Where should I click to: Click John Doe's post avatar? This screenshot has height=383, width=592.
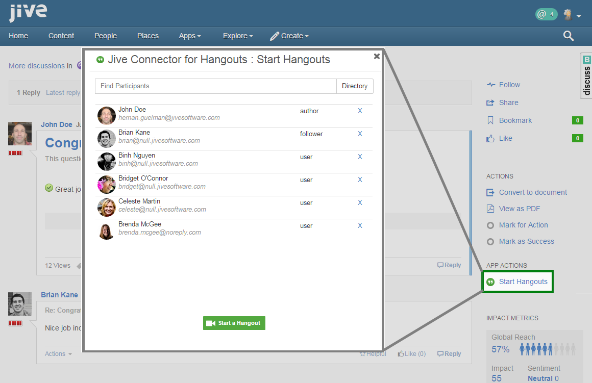(x=20, y=133)
